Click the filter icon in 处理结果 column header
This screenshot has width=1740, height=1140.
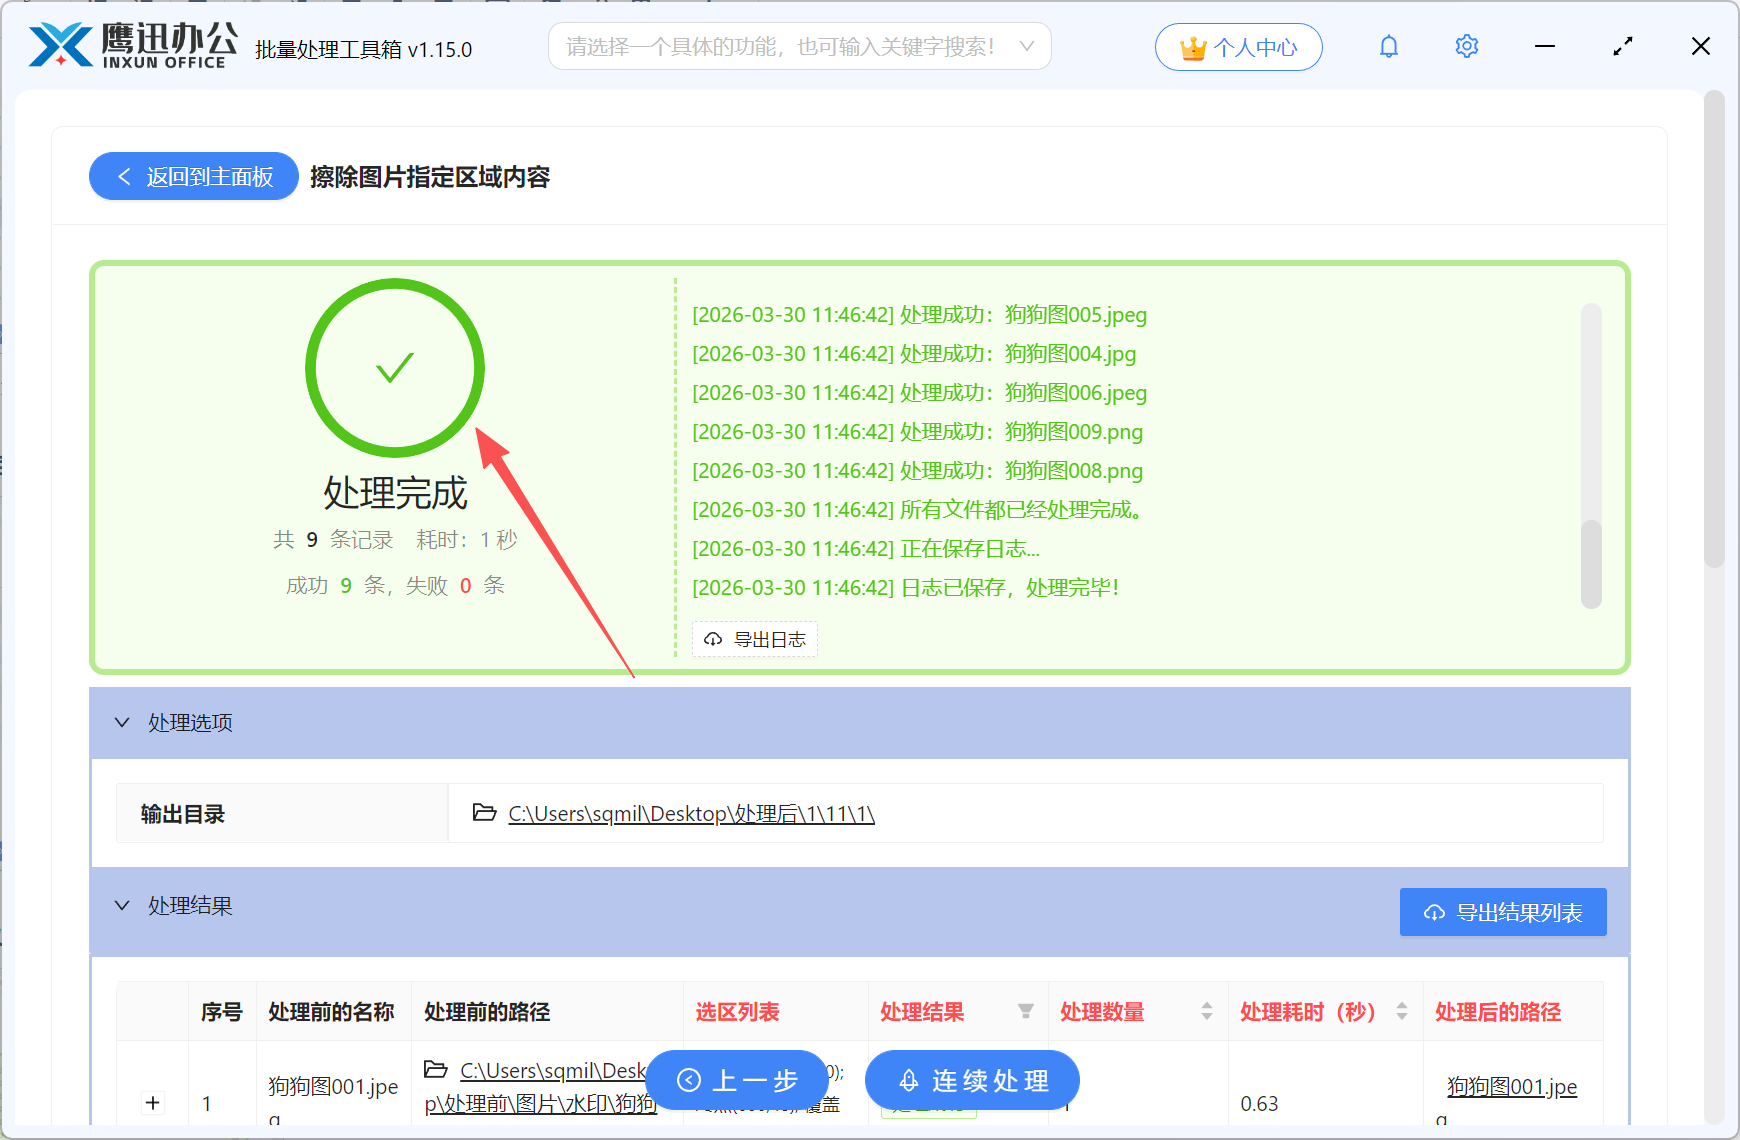click(x=1027, y=1011)
